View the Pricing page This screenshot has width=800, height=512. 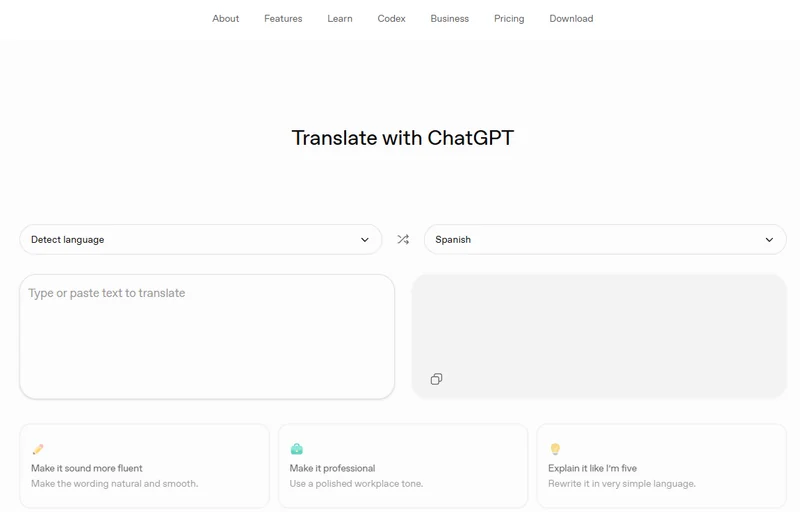pos(509,19)
